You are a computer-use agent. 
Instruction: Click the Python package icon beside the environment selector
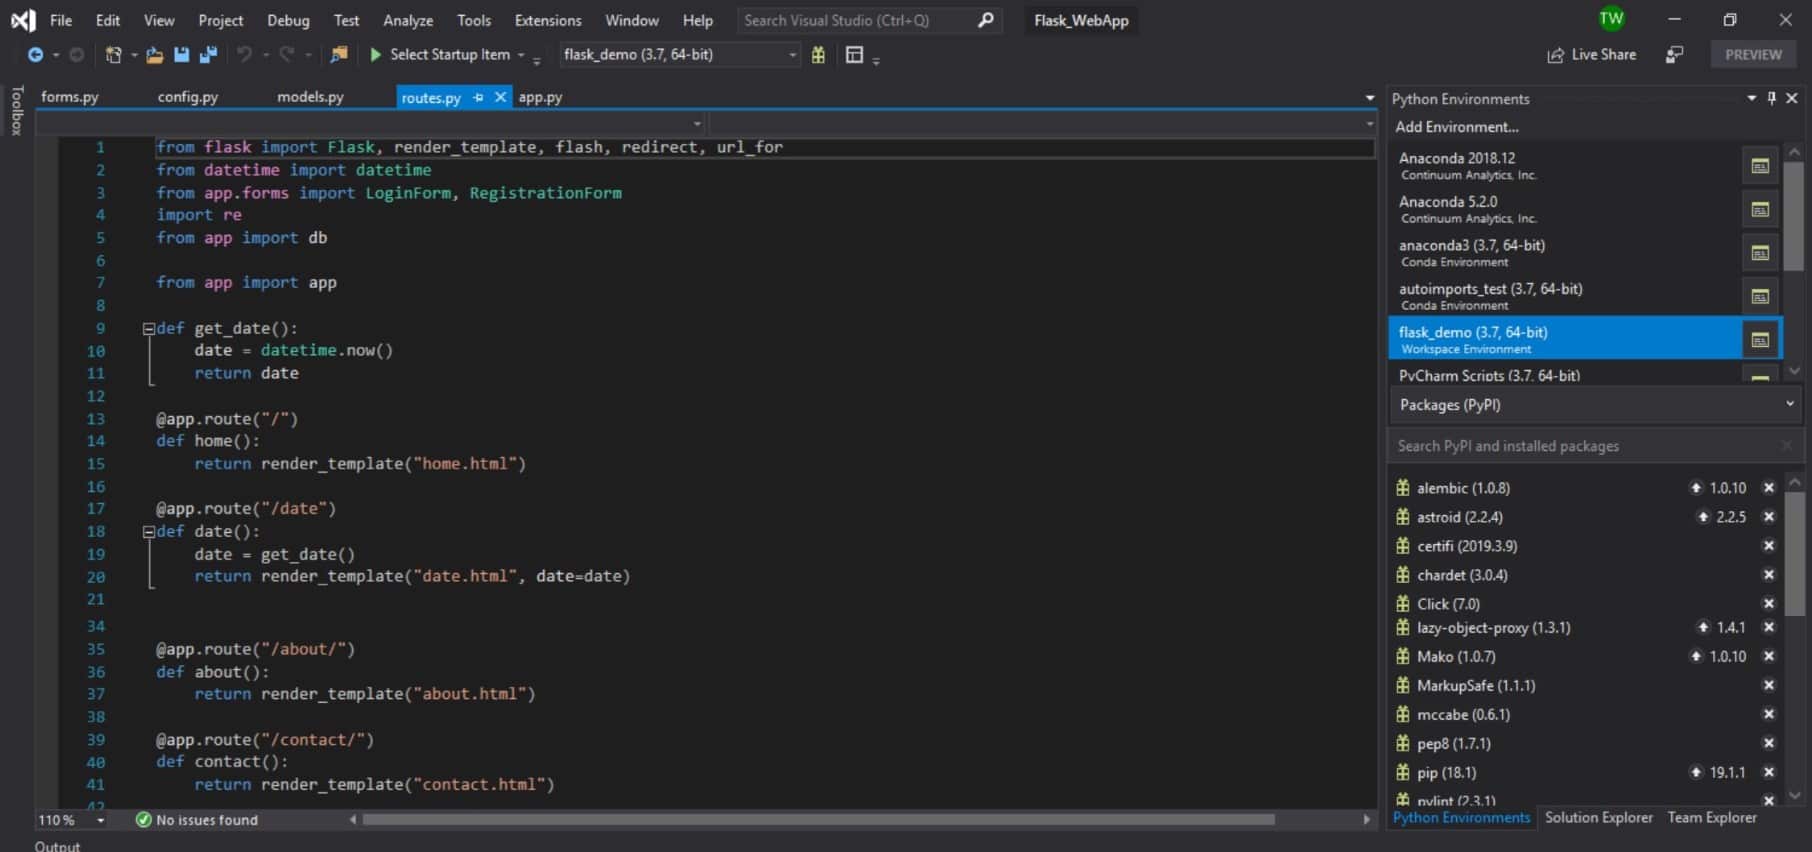tap(818, 55)
